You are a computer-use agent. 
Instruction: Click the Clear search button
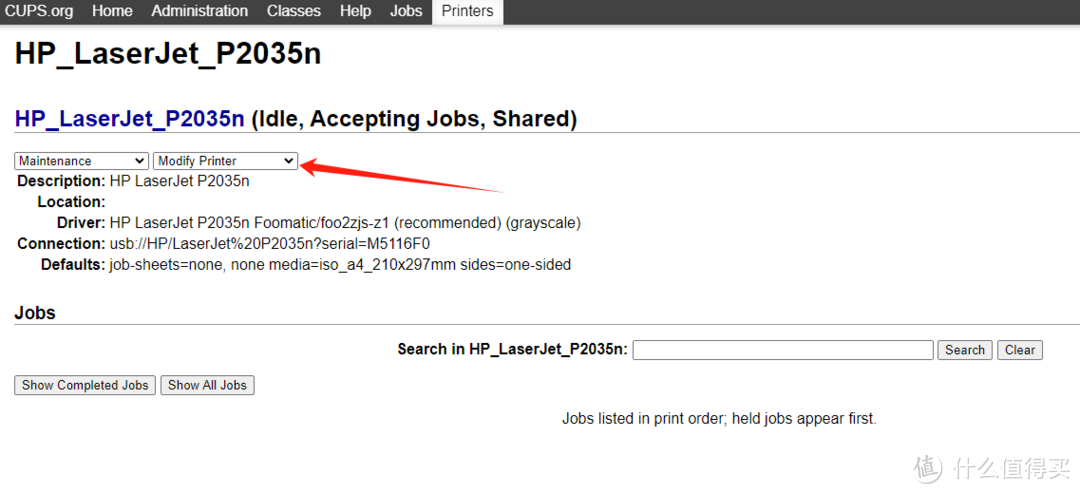point(1020,350)
